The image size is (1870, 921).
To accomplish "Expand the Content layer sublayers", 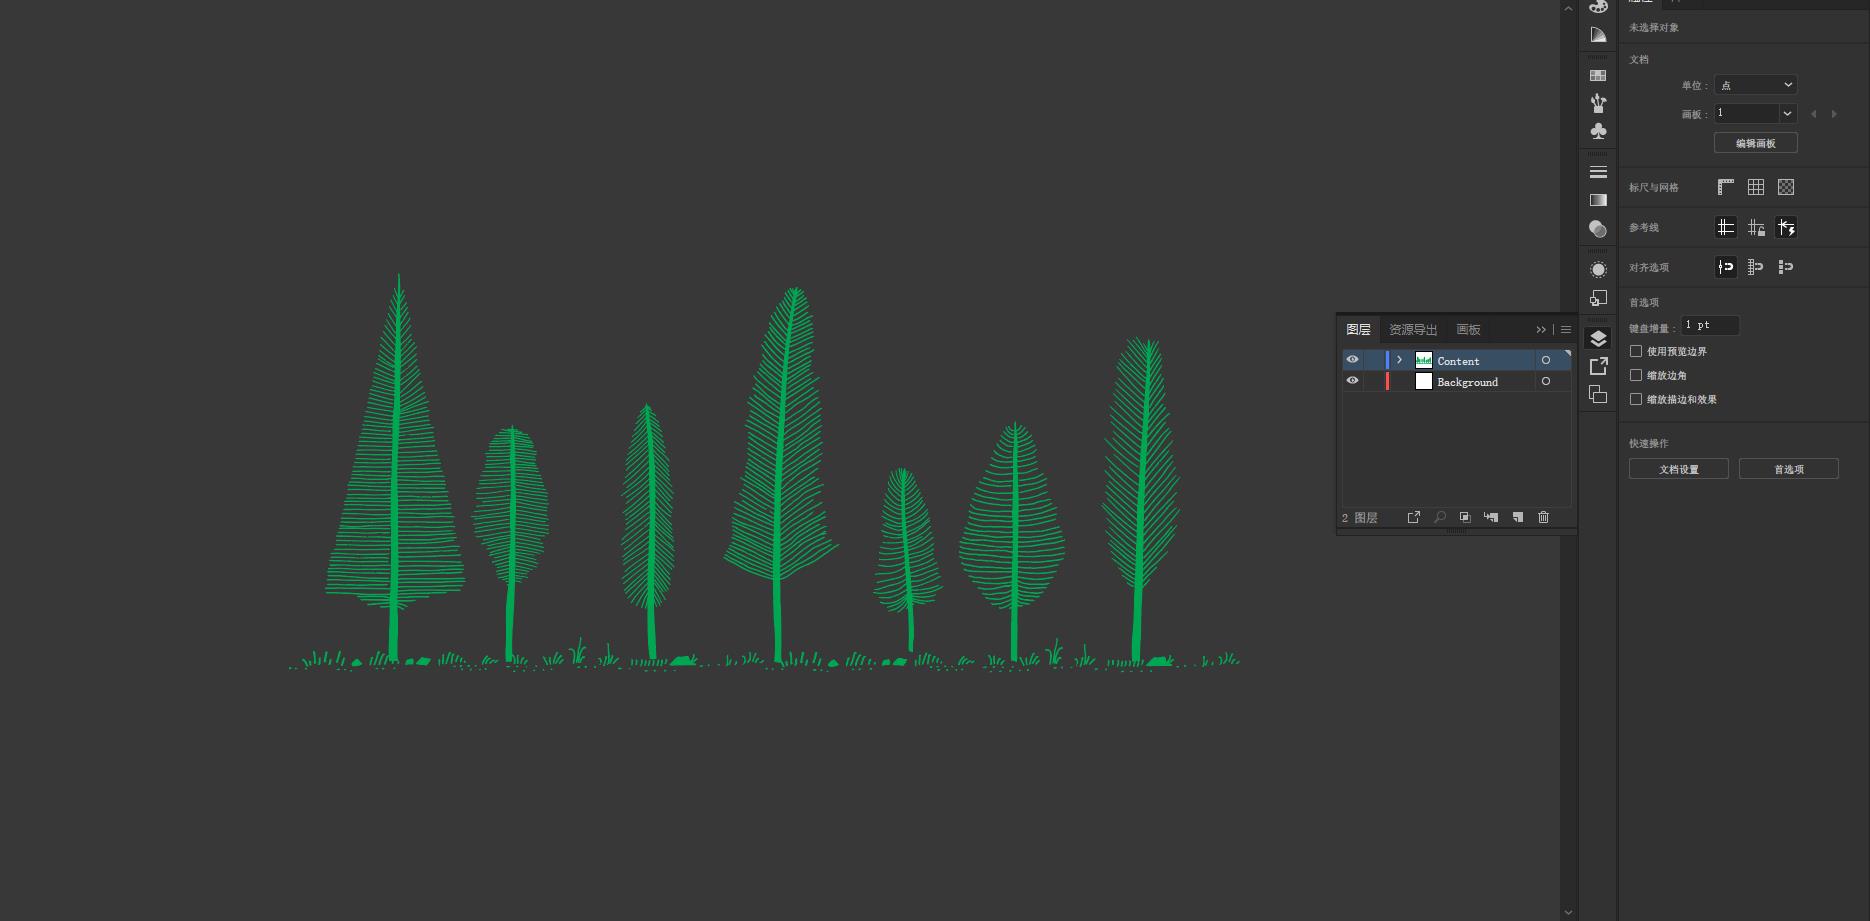I will tap(1399, 360).
